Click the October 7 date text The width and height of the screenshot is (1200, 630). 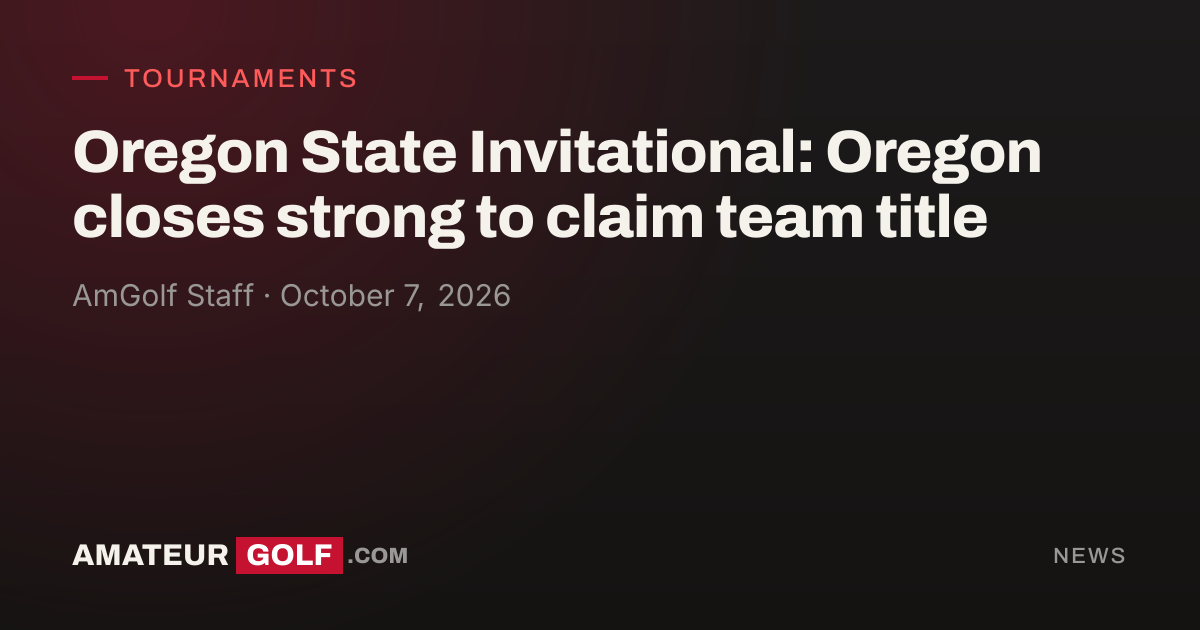(x=350, y=296)
